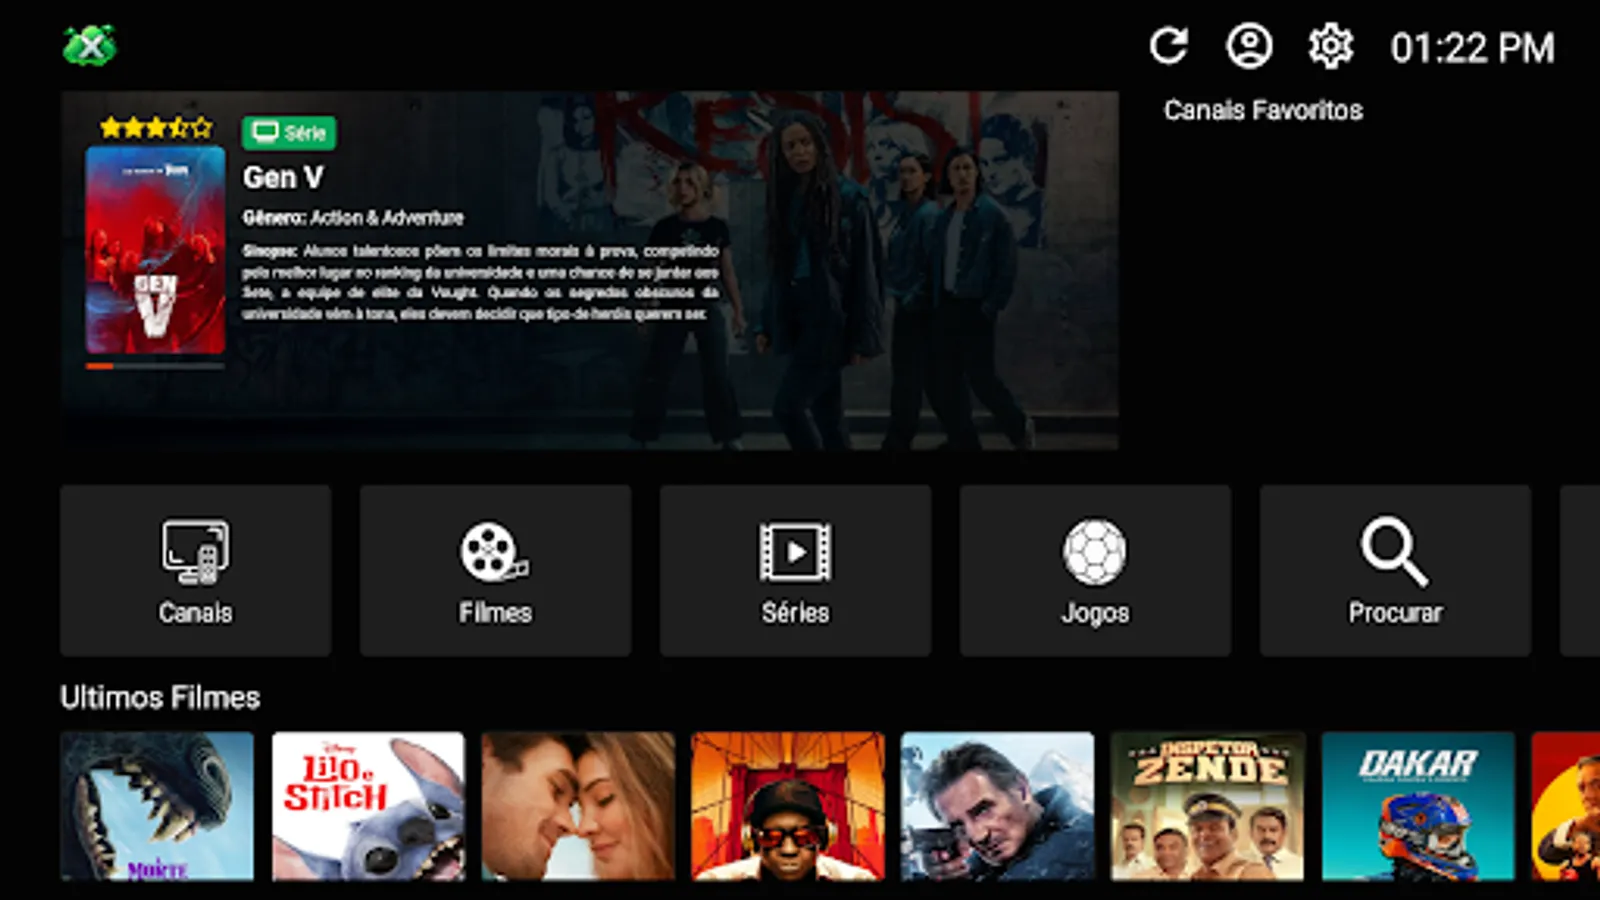The width and height of the screenshot is (1600, 900).
Task: Open settings via the gear icon
Action: [x=1331, y=46]
